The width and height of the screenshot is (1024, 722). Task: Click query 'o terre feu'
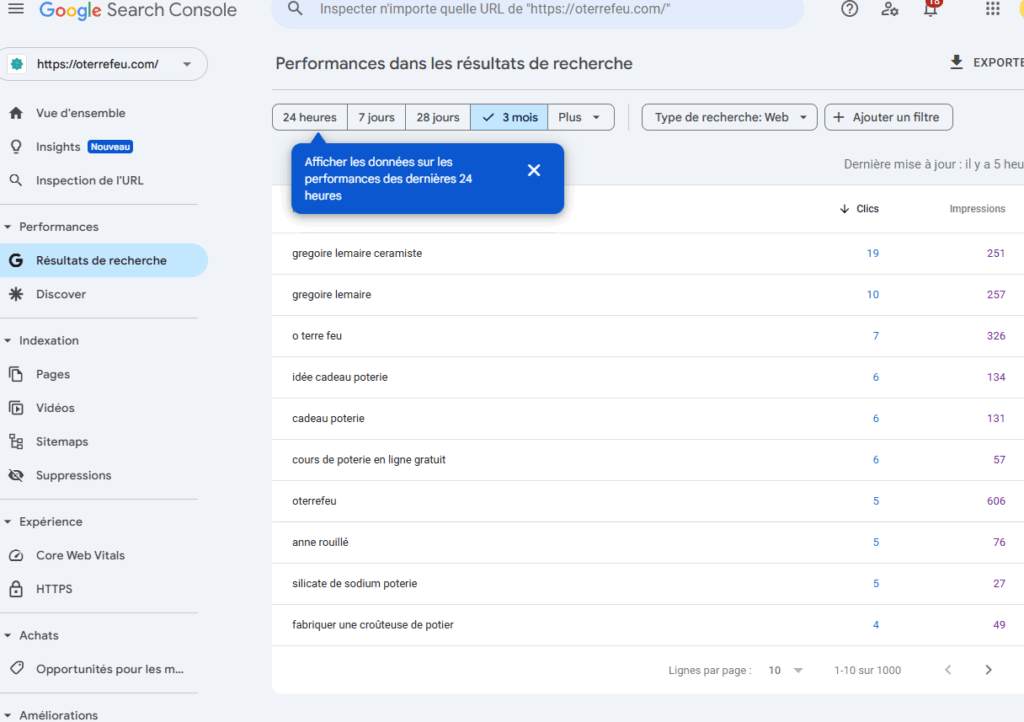[x=317, y=336]
